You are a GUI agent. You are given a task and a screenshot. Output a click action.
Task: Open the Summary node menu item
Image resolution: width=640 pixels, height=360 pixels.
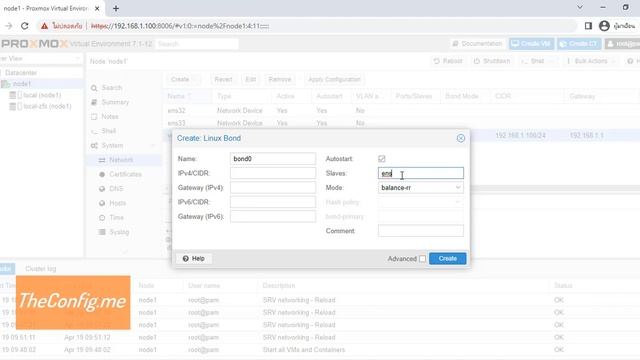[115, 102]
